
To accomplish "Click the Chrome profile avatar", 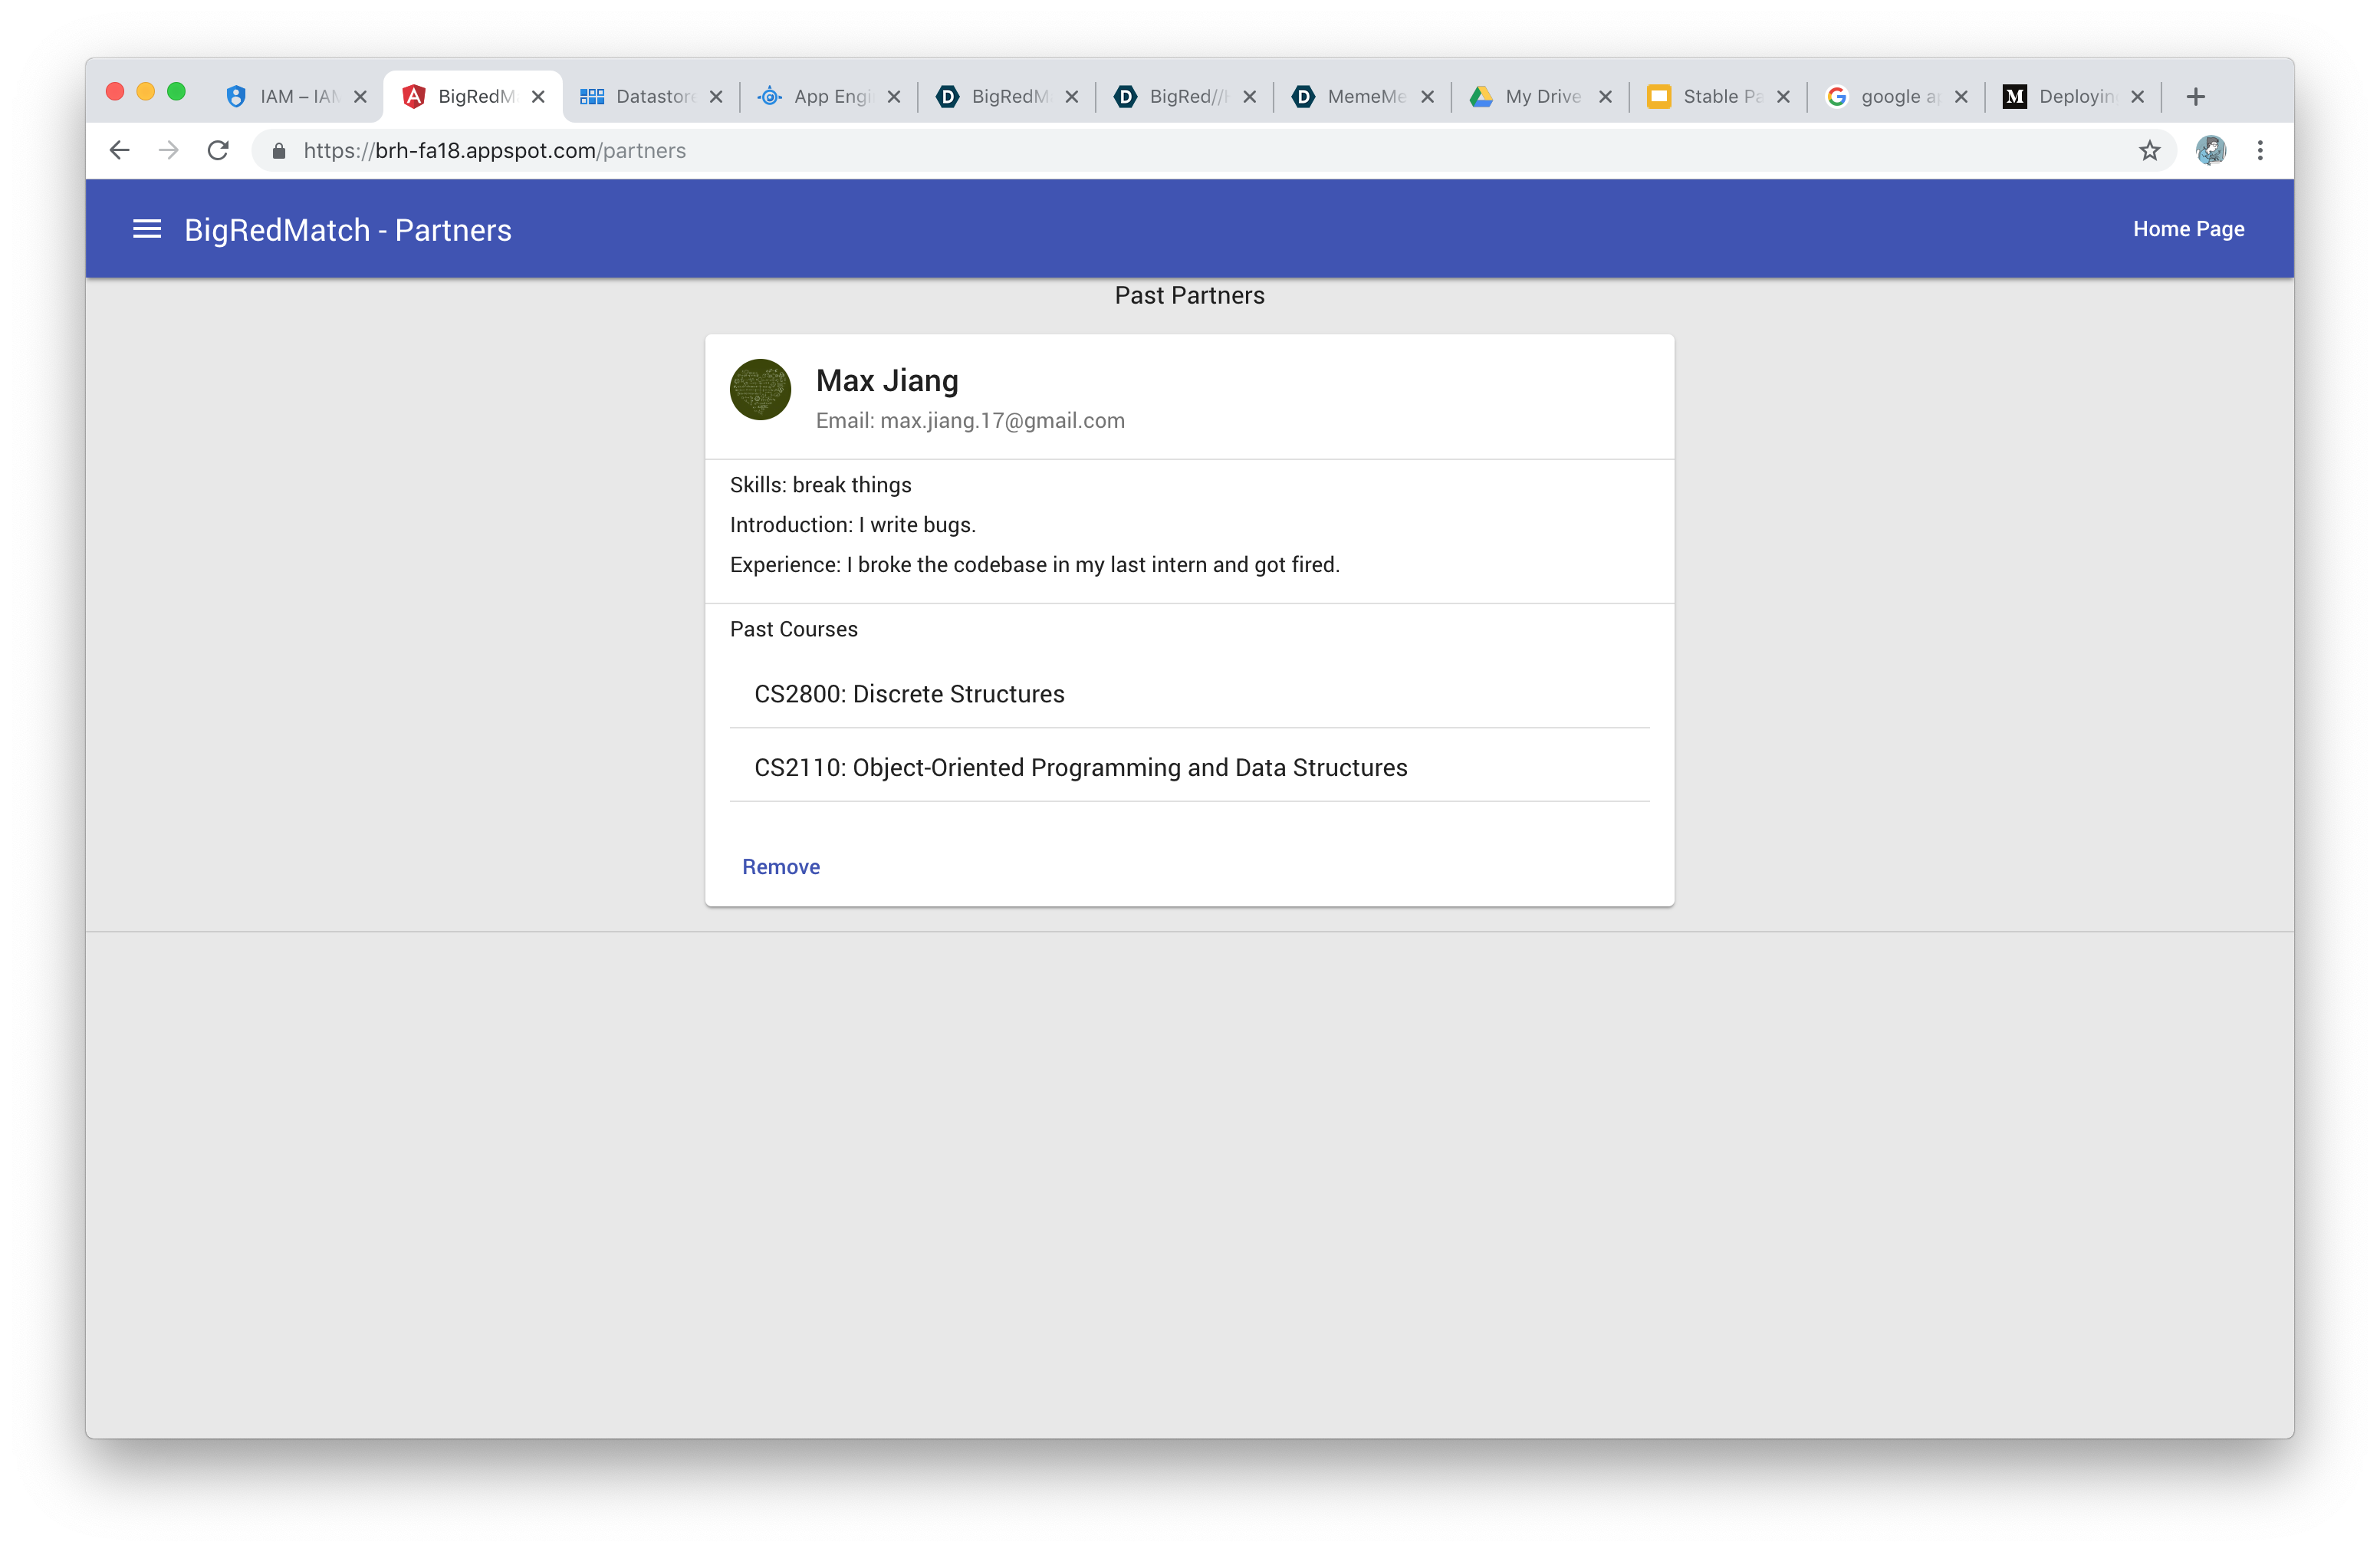I will (x=2210, y=151).
